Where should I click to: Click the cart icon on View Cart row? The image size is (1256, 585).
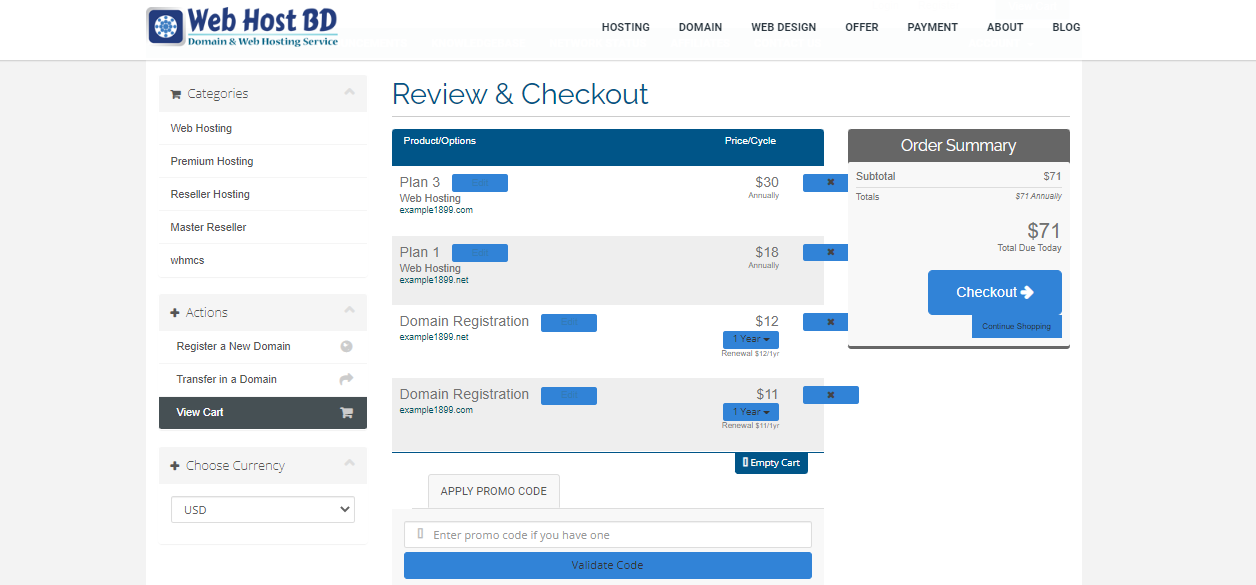[x=346, y=412]
